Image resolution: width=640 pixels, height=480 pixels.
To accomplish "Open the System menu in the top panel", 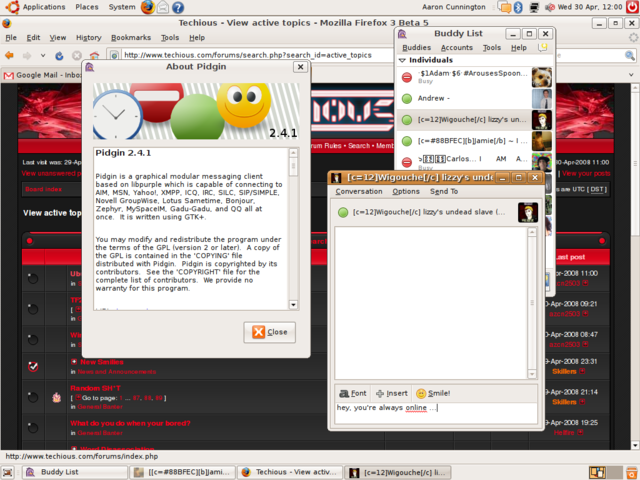I will pos(122,7).
